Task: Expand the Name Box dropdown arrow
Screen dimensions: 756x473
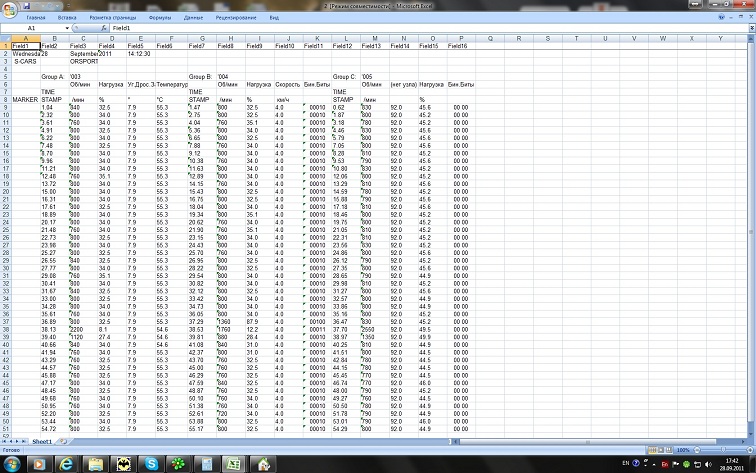Action: 67,28
